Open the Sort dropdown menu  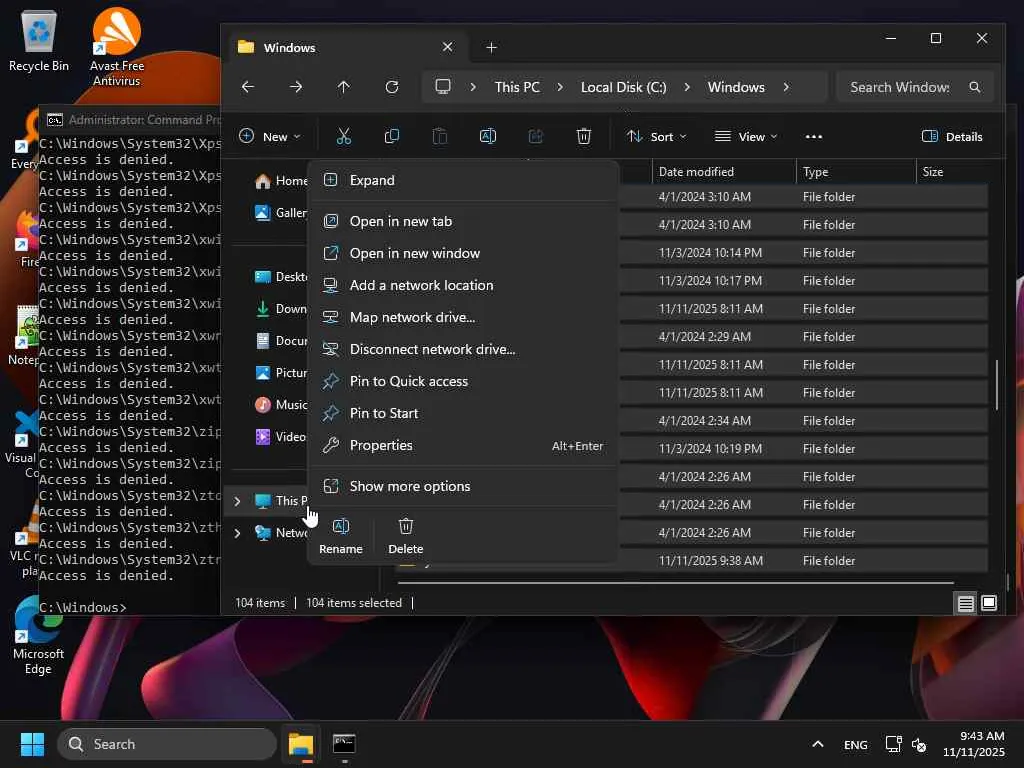click(x=657, y=136)
